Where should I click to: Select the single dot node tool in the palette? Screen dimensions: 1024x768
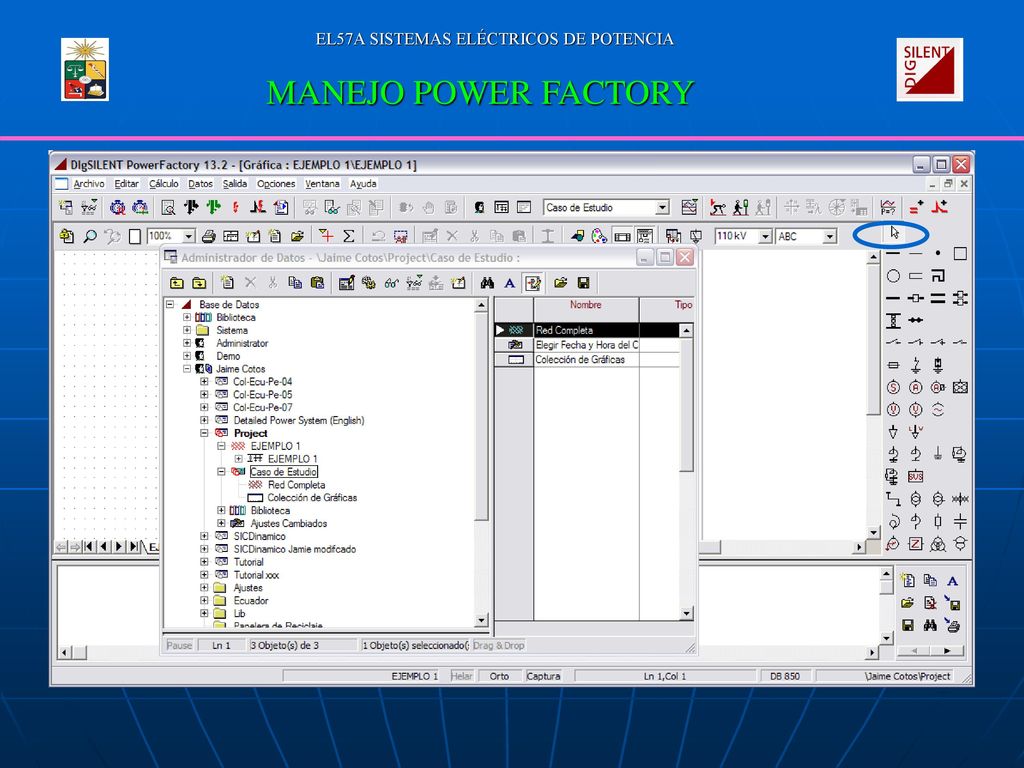(938, 253)
